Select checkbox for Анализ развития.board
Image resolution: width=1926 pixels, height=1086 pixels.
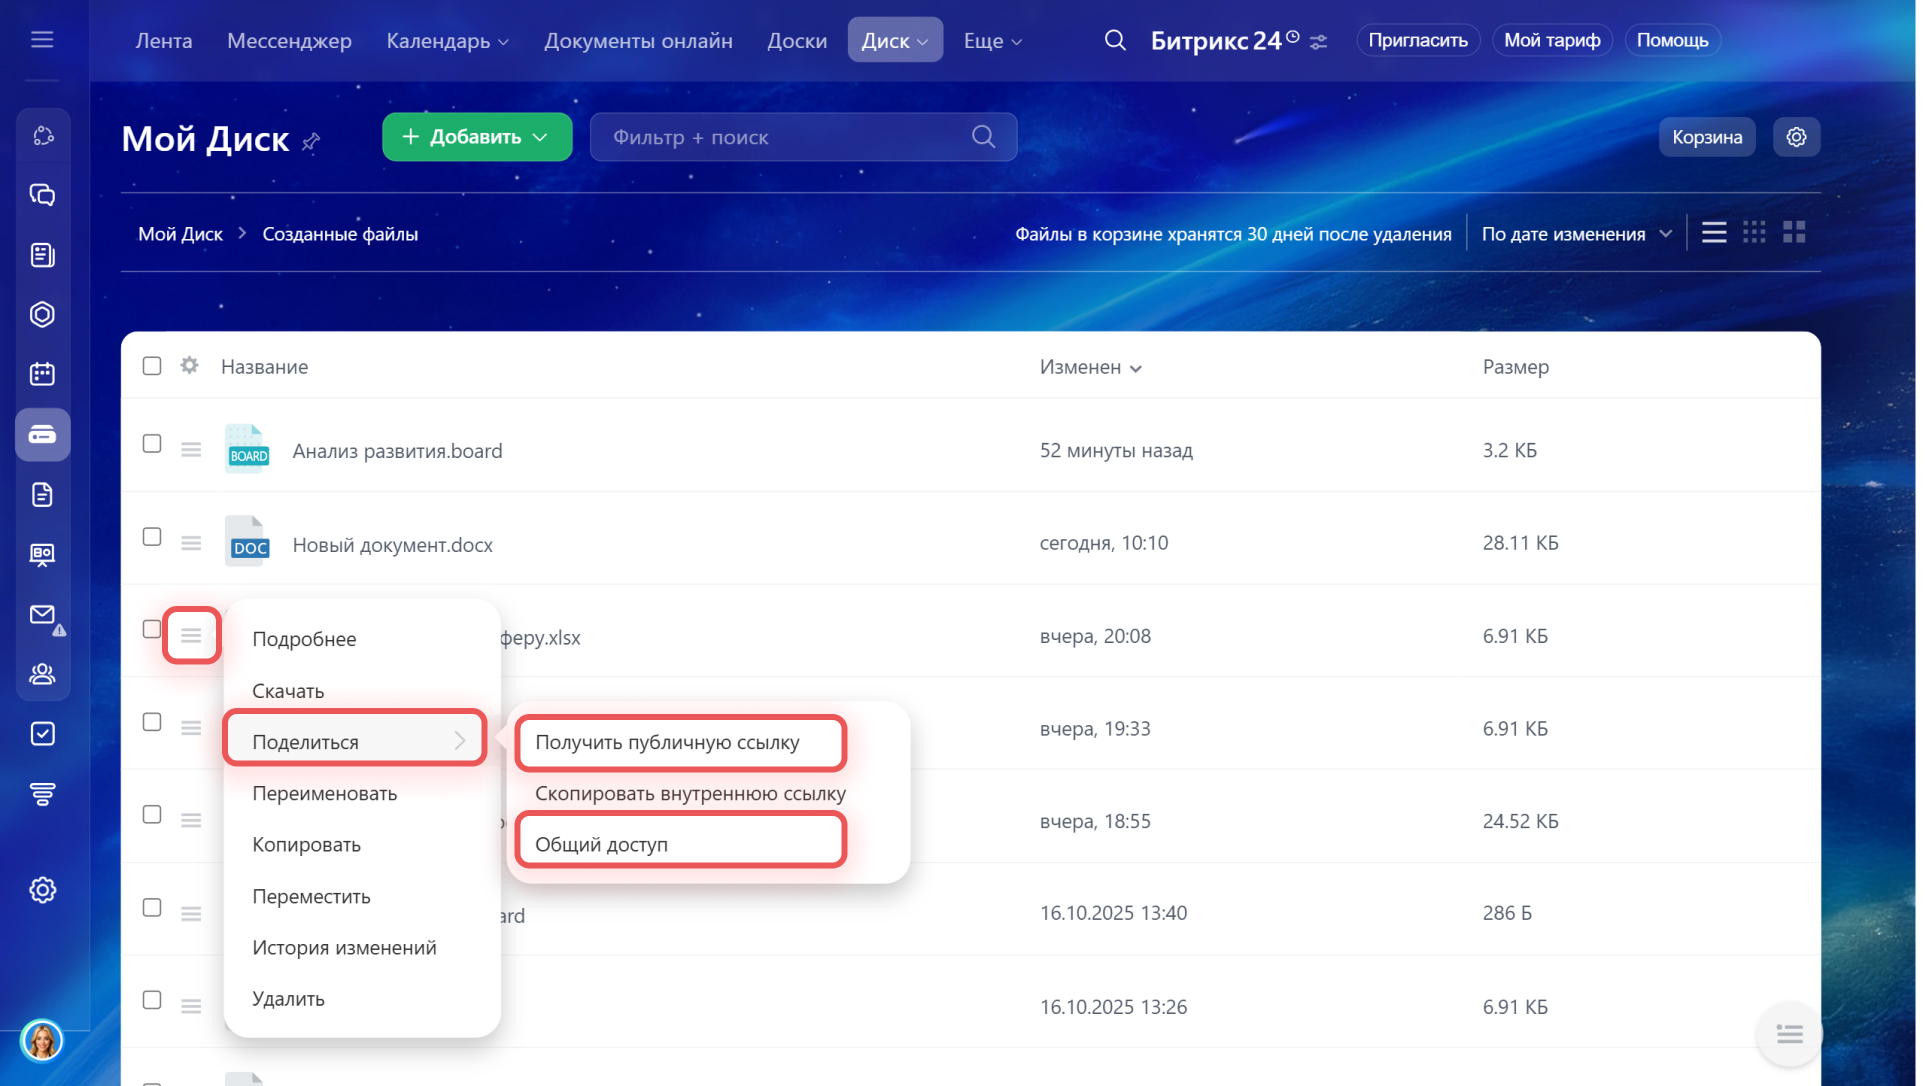[152, 444]
